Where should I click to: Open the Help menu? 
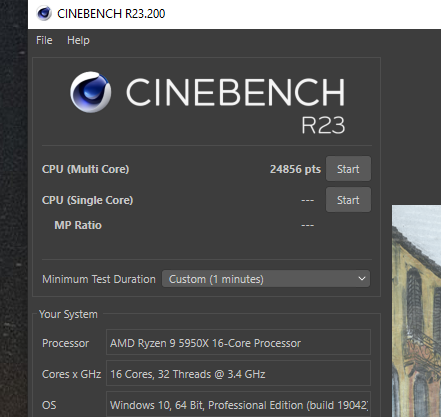pos(78,40)
